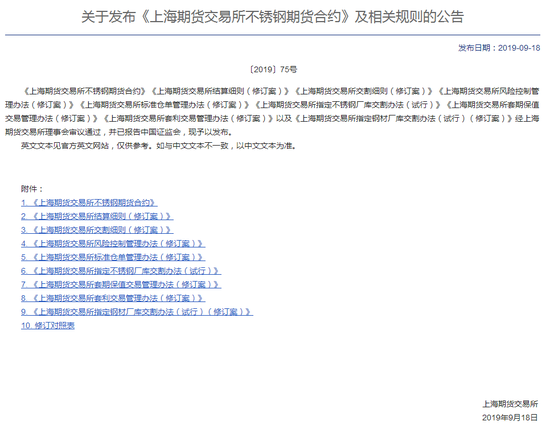
Task: Click the paragraph about 英文文本见官方英文网站
Action: (158, 146)
